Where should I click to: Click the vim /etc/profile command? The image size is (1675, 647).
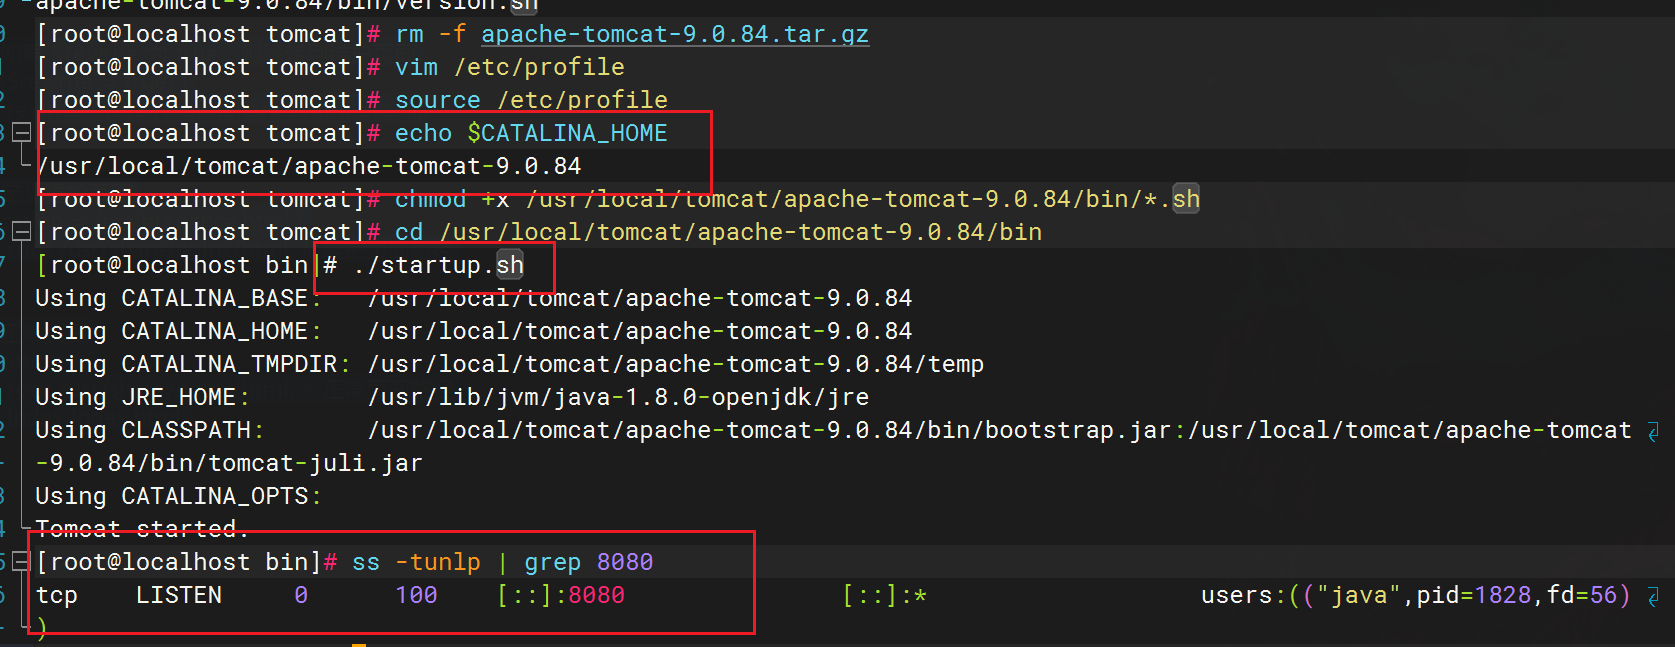(509, 67)
